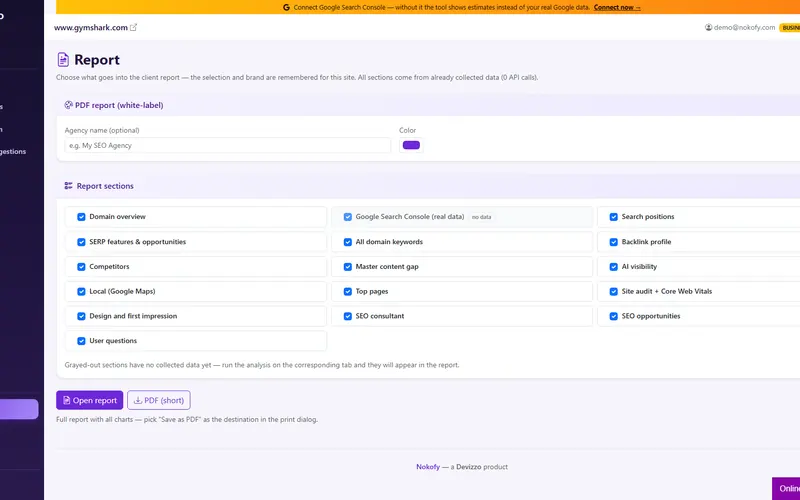Click the user avatar icon beside demo@nokofy.com
Screen dimensions: 800x500
(708, 28)
